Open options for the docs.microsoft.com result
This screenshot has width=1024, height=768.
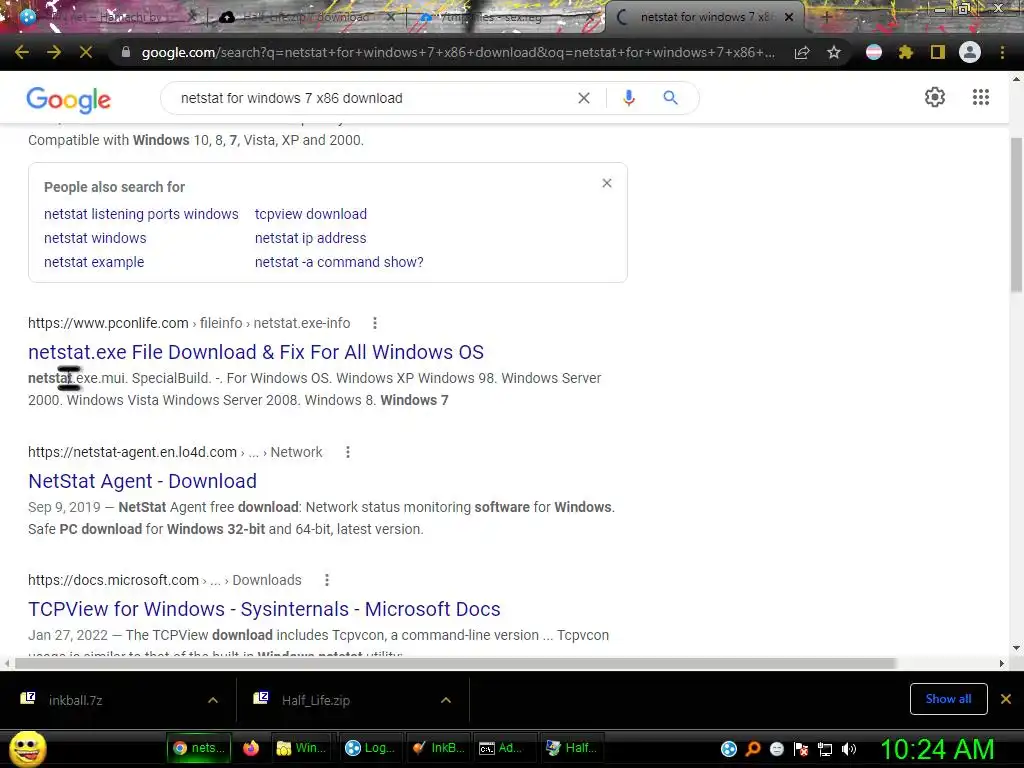(x=327, y=580)
